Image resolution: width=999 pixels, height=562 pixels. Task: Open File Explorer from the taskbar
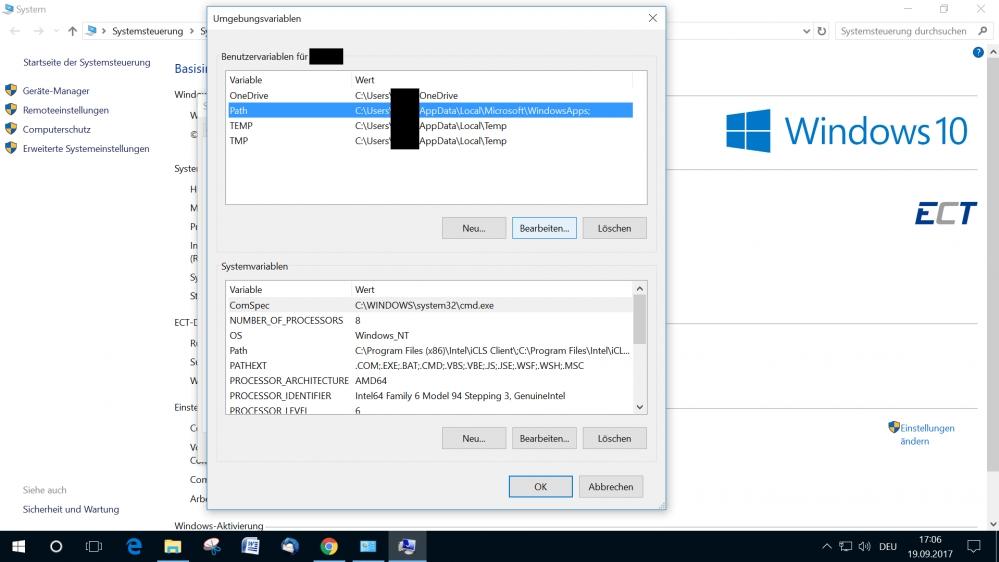click(x=172, y=546)
